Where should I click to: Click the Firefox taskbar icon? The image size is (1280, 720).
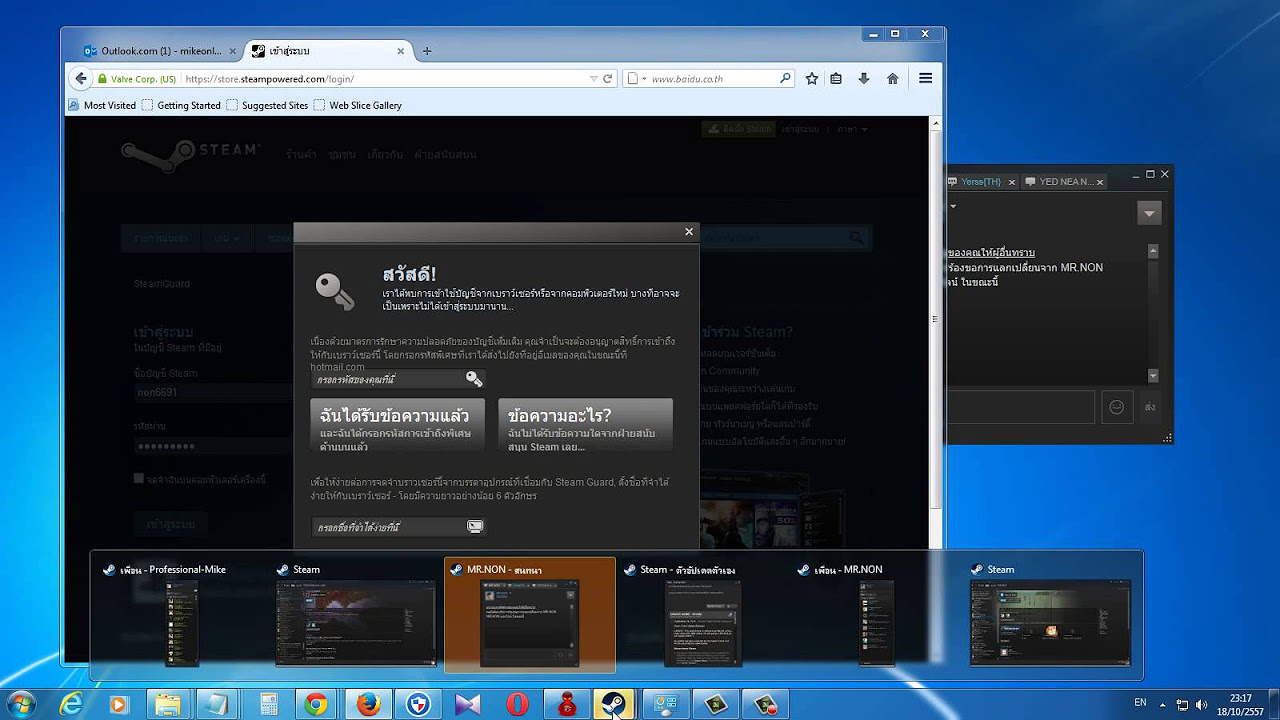(x=368, y=704)
